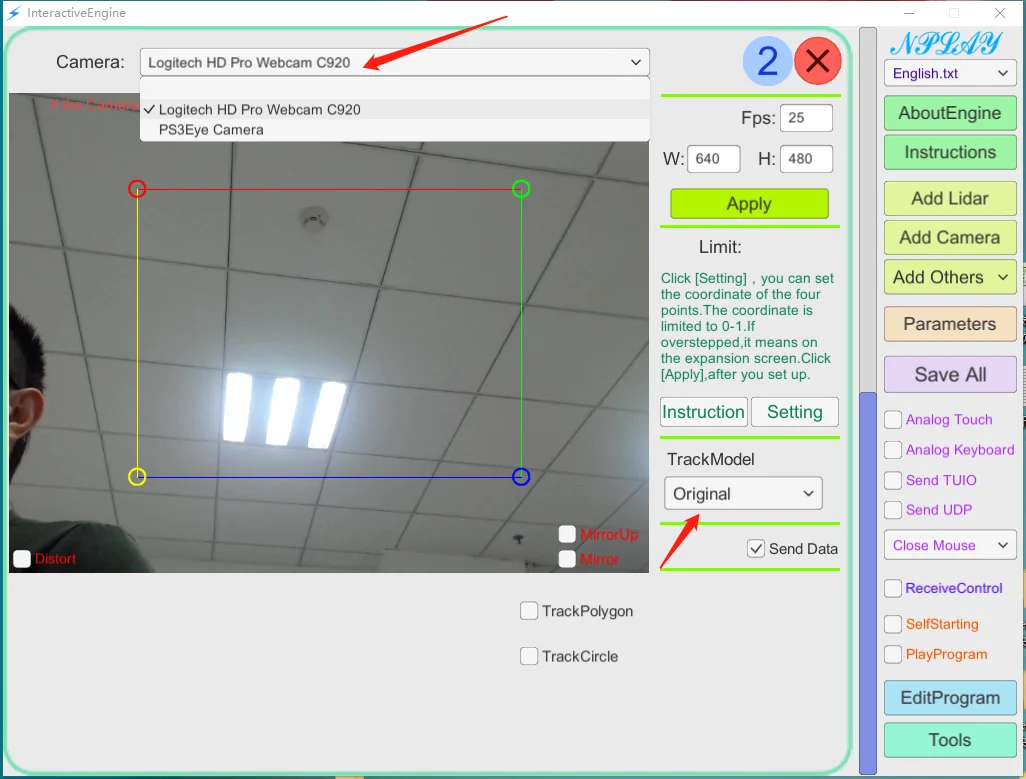The height and width of the screenshot is (779, 1026).
Task: Click the green Apply button
Action: coord(749,203)
